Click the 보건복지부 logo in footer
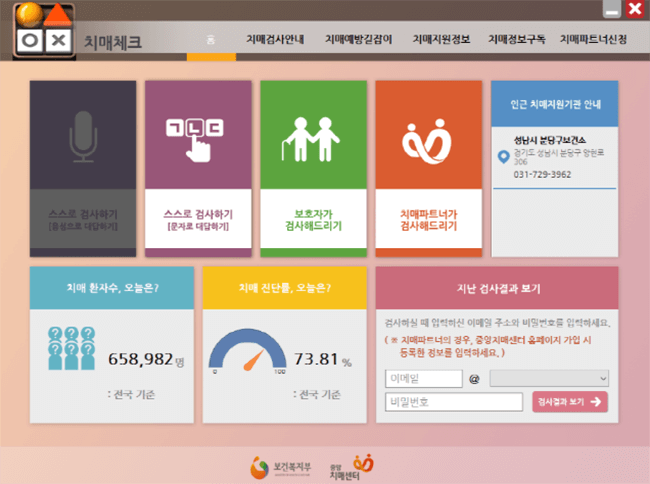The width and height of the screenshot is (650, 484). 281,468
